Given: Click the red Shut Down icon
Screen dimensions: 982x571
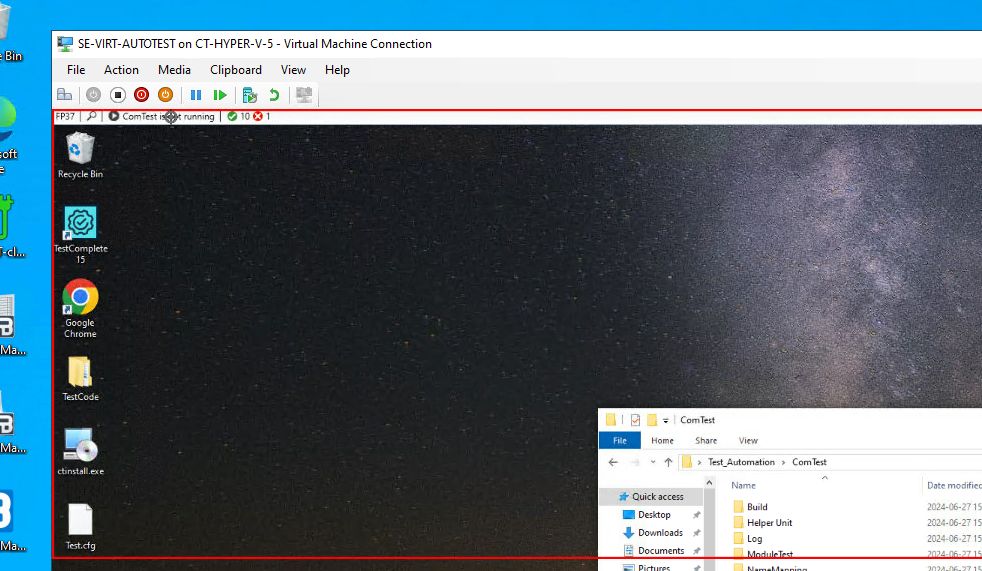Looking at the screenshot, I should pos(141,95).
